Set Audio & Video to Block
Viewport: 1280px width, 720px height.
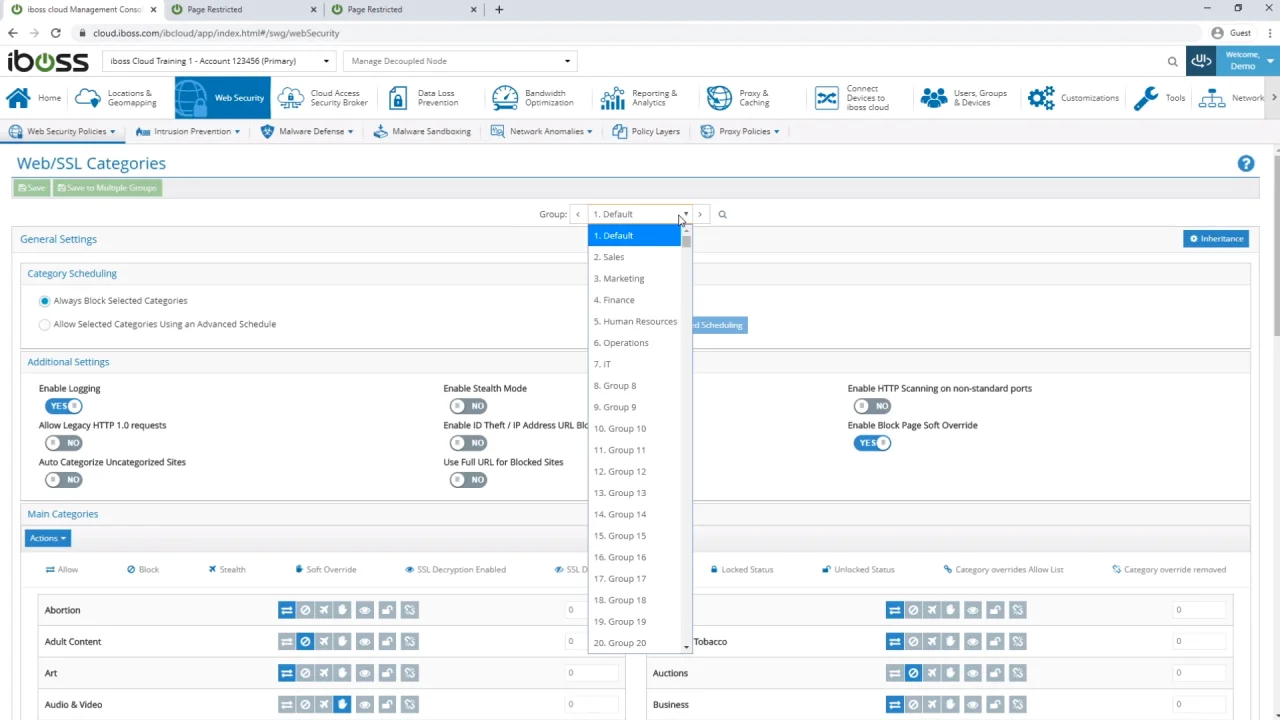305,704
